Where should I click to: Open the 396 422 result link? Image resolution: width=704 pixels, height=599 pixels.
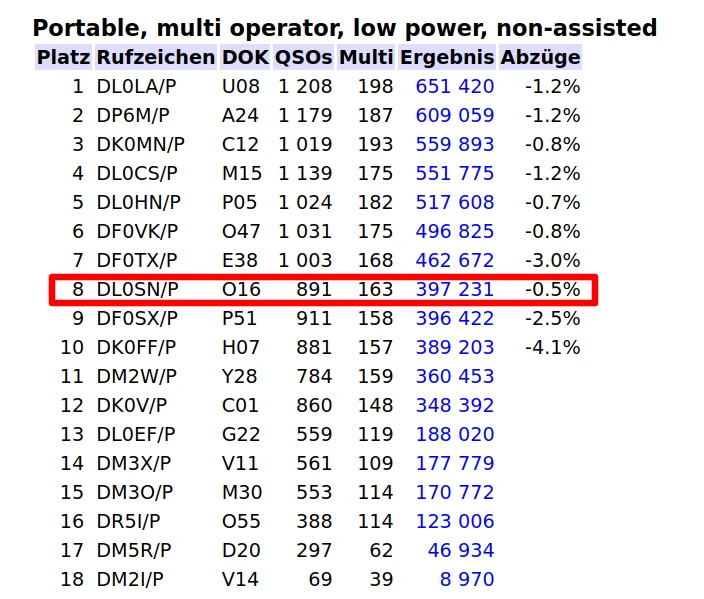(454, 319)
